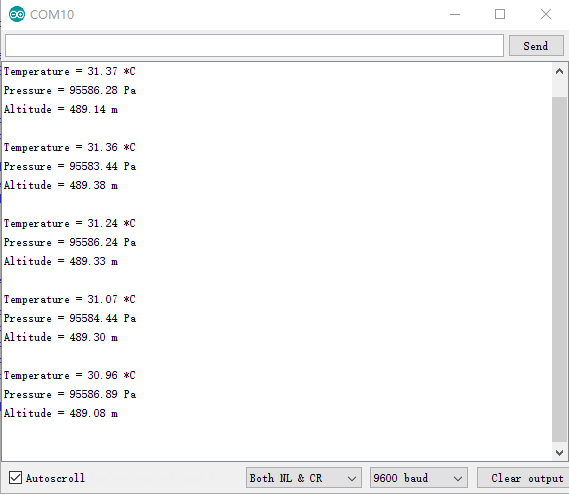Open the Both NL & CR dropdown
This screenshot has width=569, height=495.
click(x=304, y=478)
